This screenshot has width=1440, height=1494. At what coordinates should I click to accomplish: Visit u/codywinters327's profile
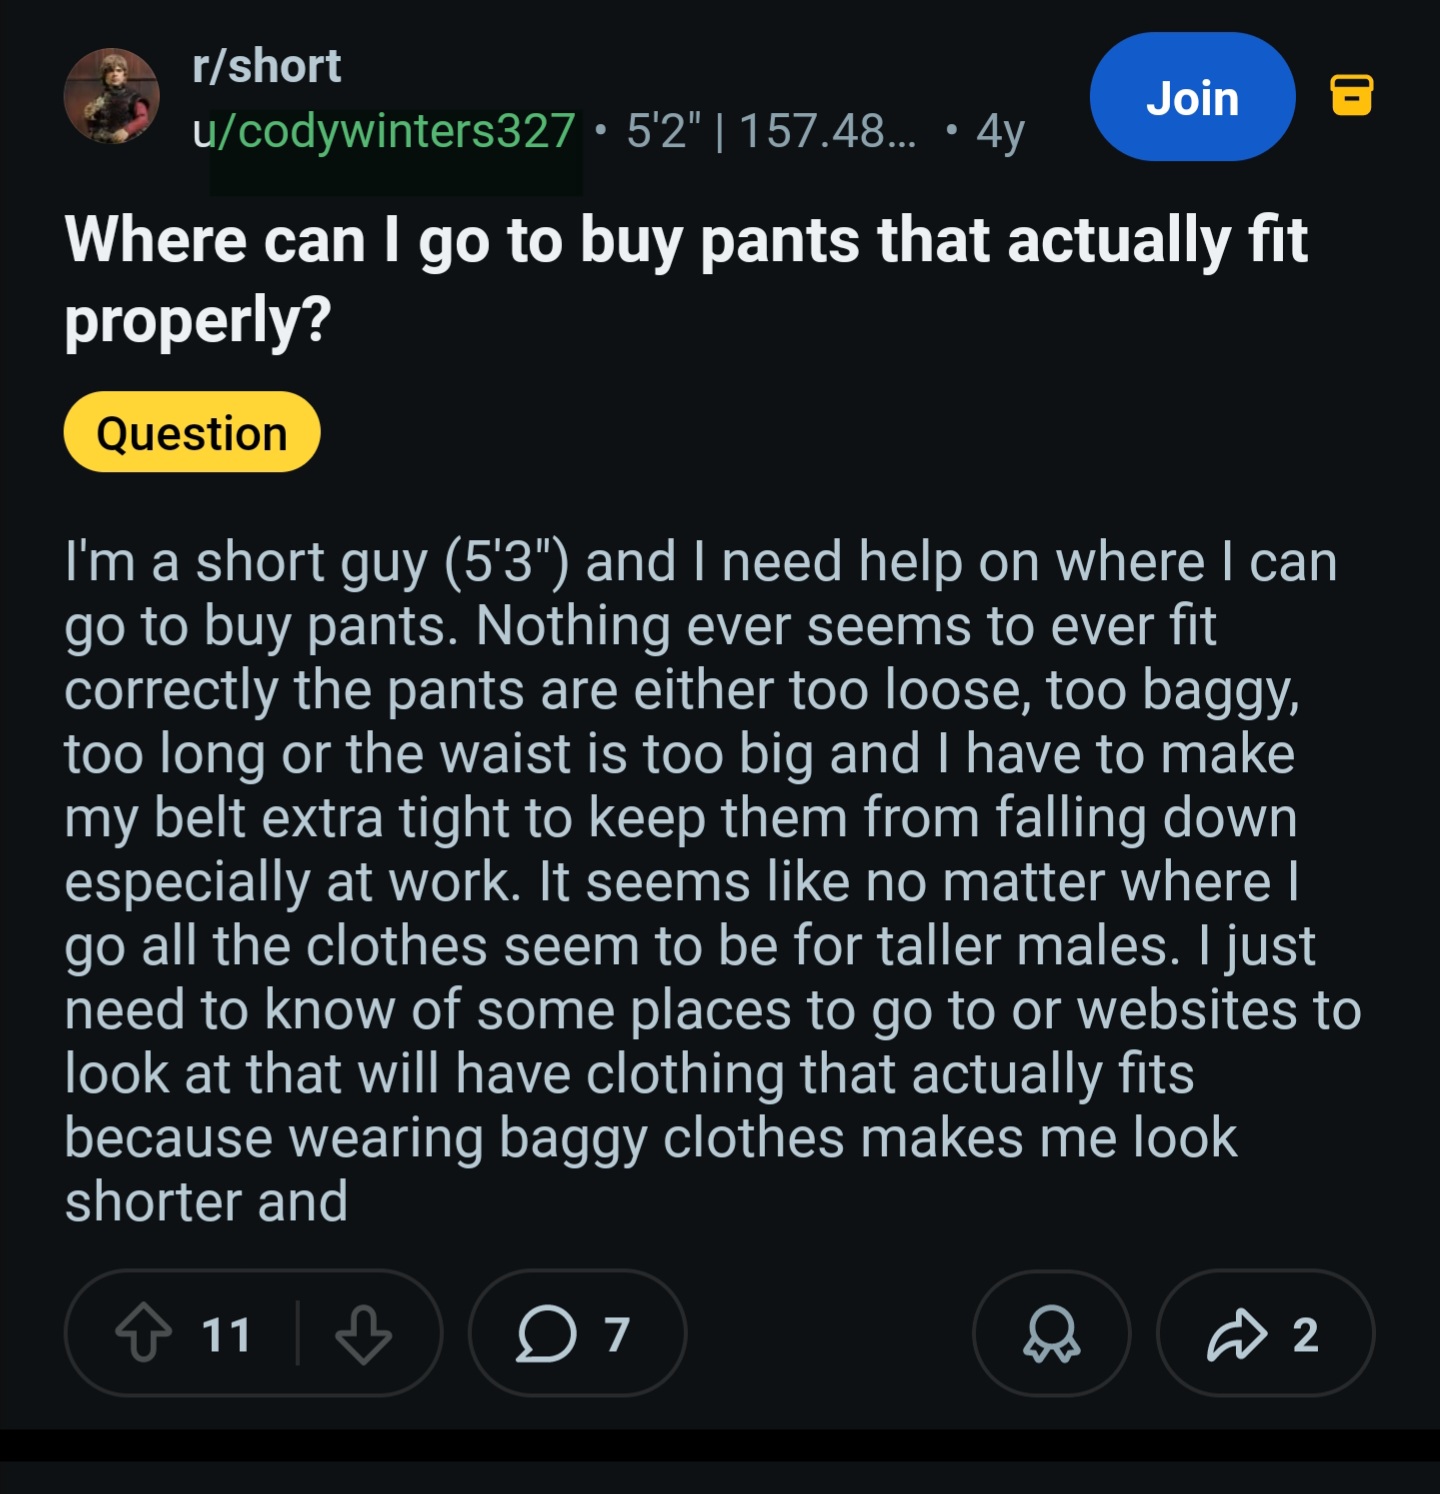384,131
